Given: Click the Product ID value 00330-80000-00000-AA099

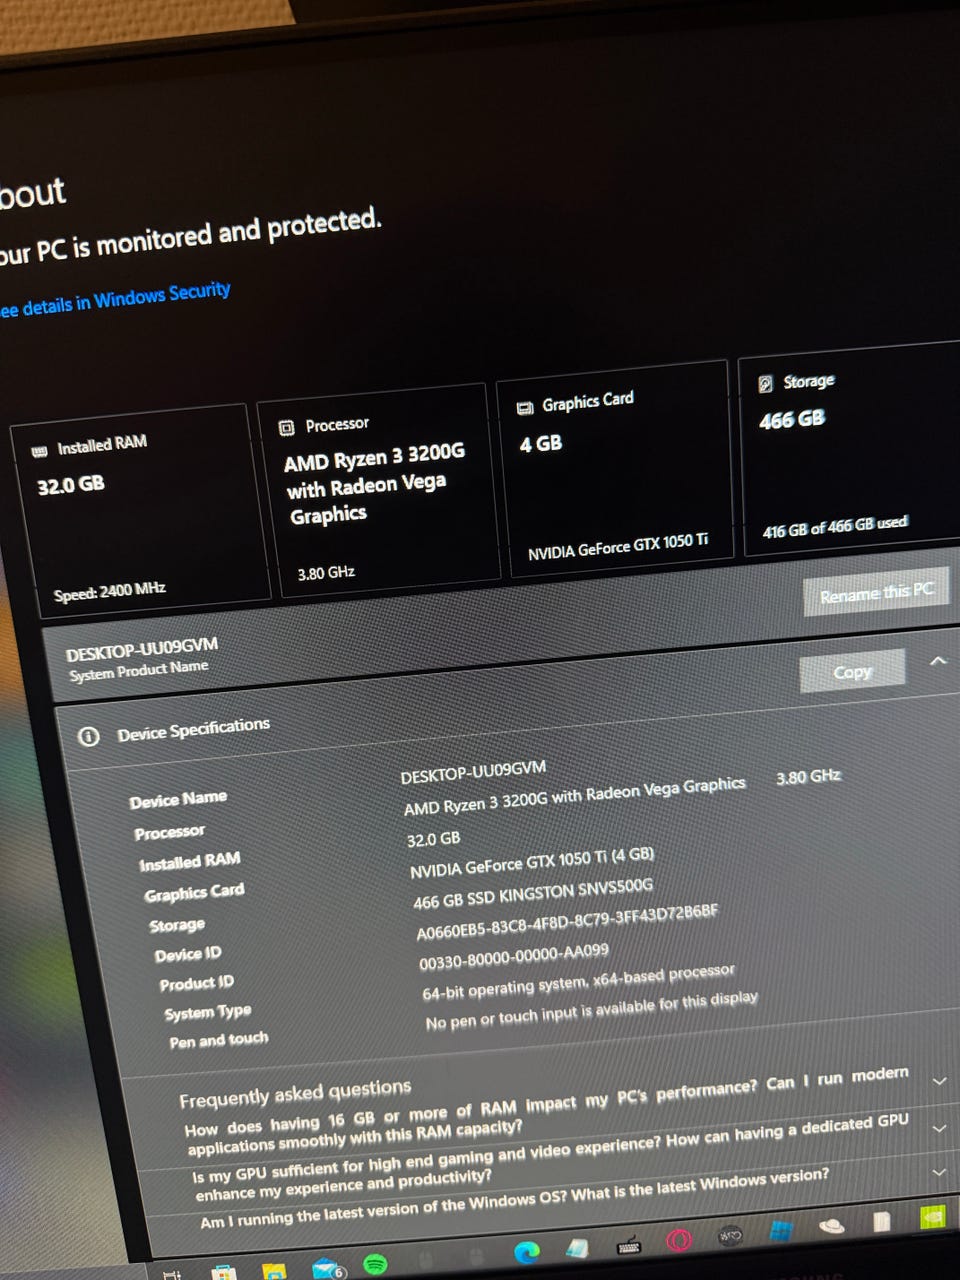Looking at the screenshot, I should click(x=514, y=955).
